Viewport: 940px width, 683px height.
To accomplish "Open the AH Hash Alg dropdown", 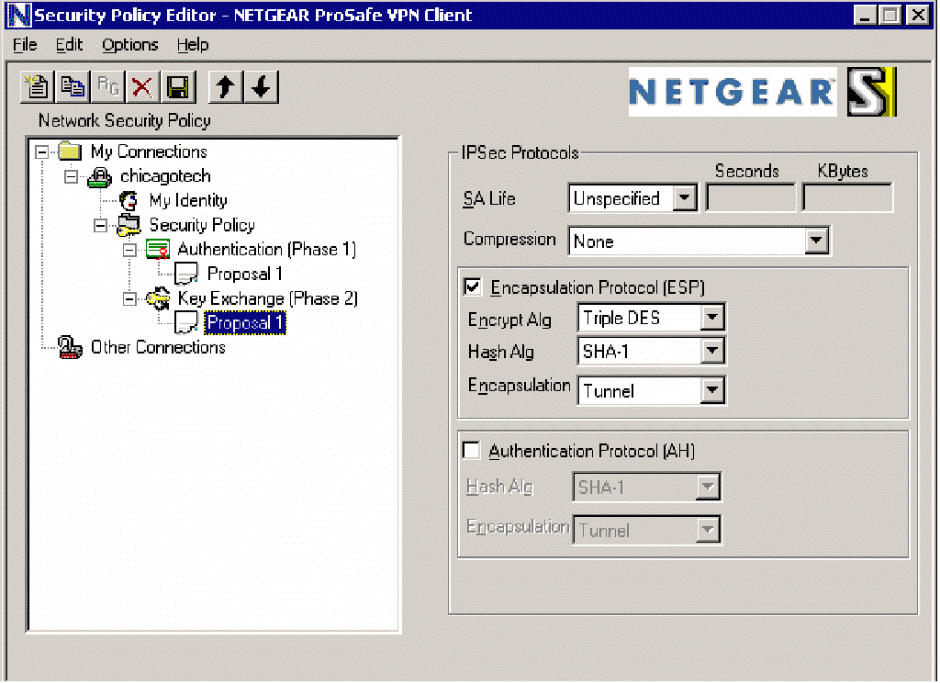I will coord(707,486).
